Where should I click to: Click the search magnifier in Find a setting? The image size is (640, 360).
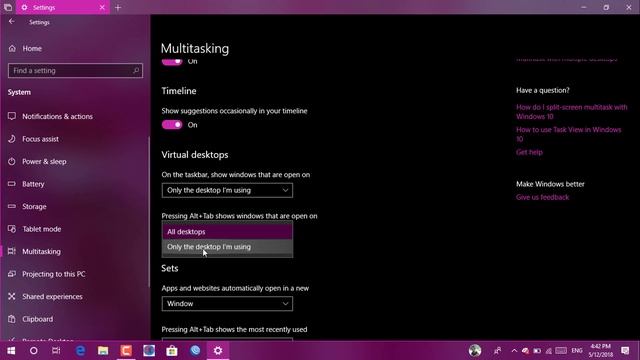click(136, 71)
